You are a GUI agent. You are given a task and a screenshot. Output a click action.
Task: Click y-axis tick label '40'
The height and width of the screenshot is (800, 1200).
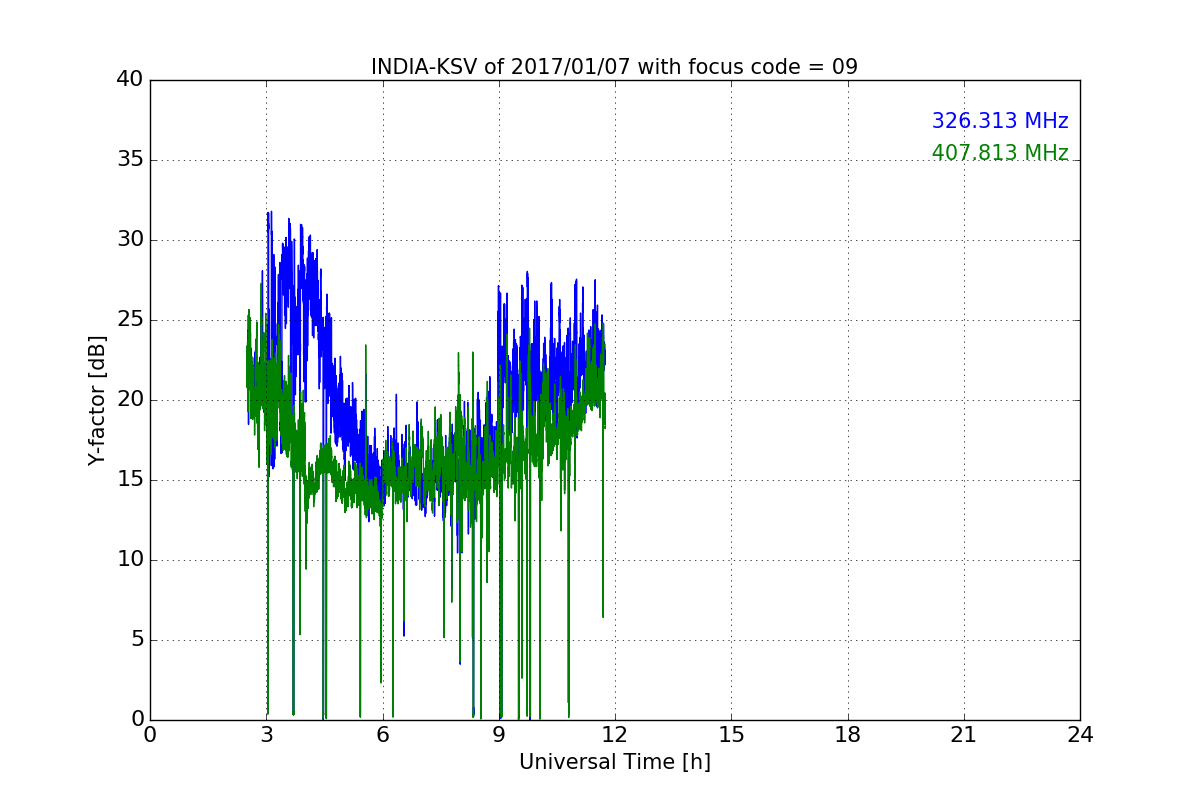point(130,80)
